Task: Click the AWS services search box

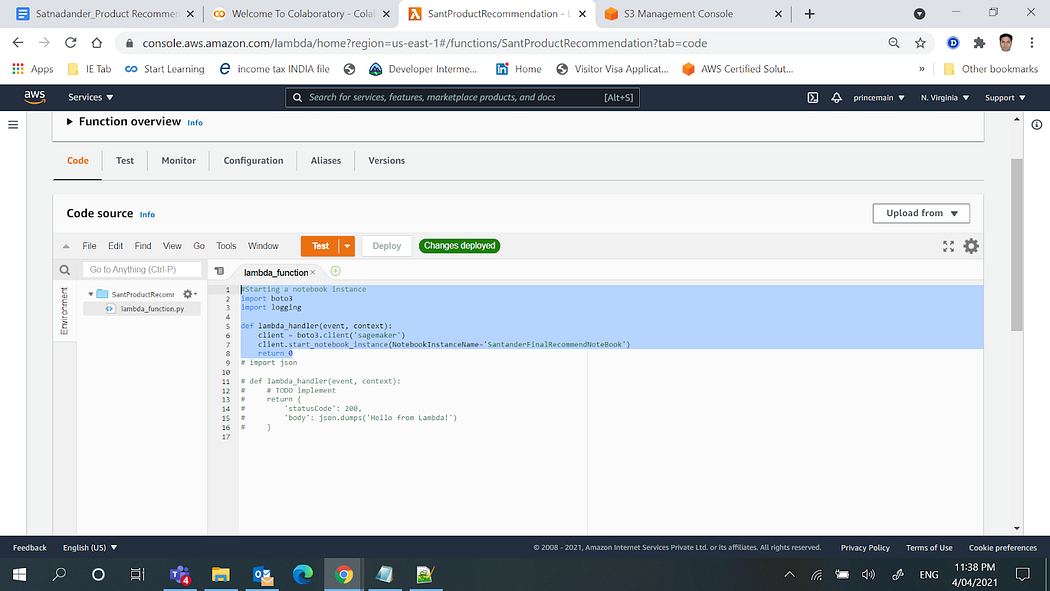Action: point(462,98)
